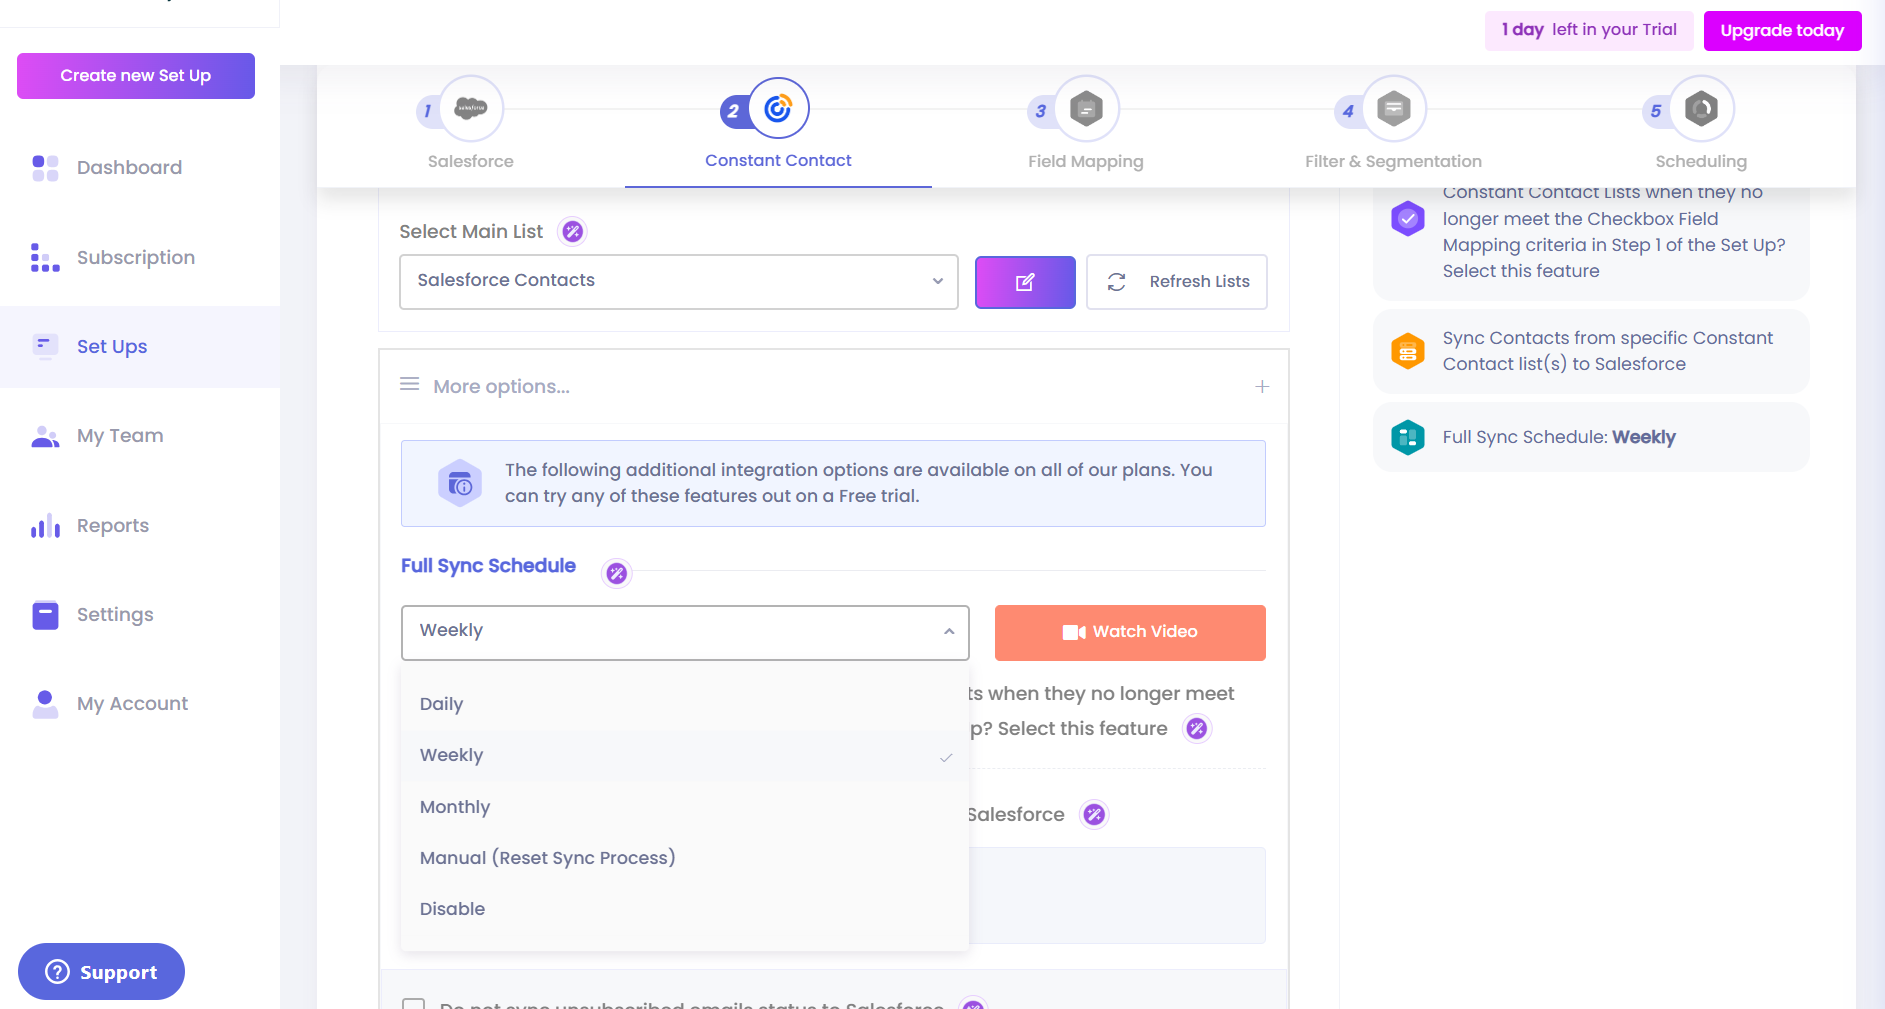Click the Salesforce cloud step icon
The image size is (1885, 1009).
471,108
